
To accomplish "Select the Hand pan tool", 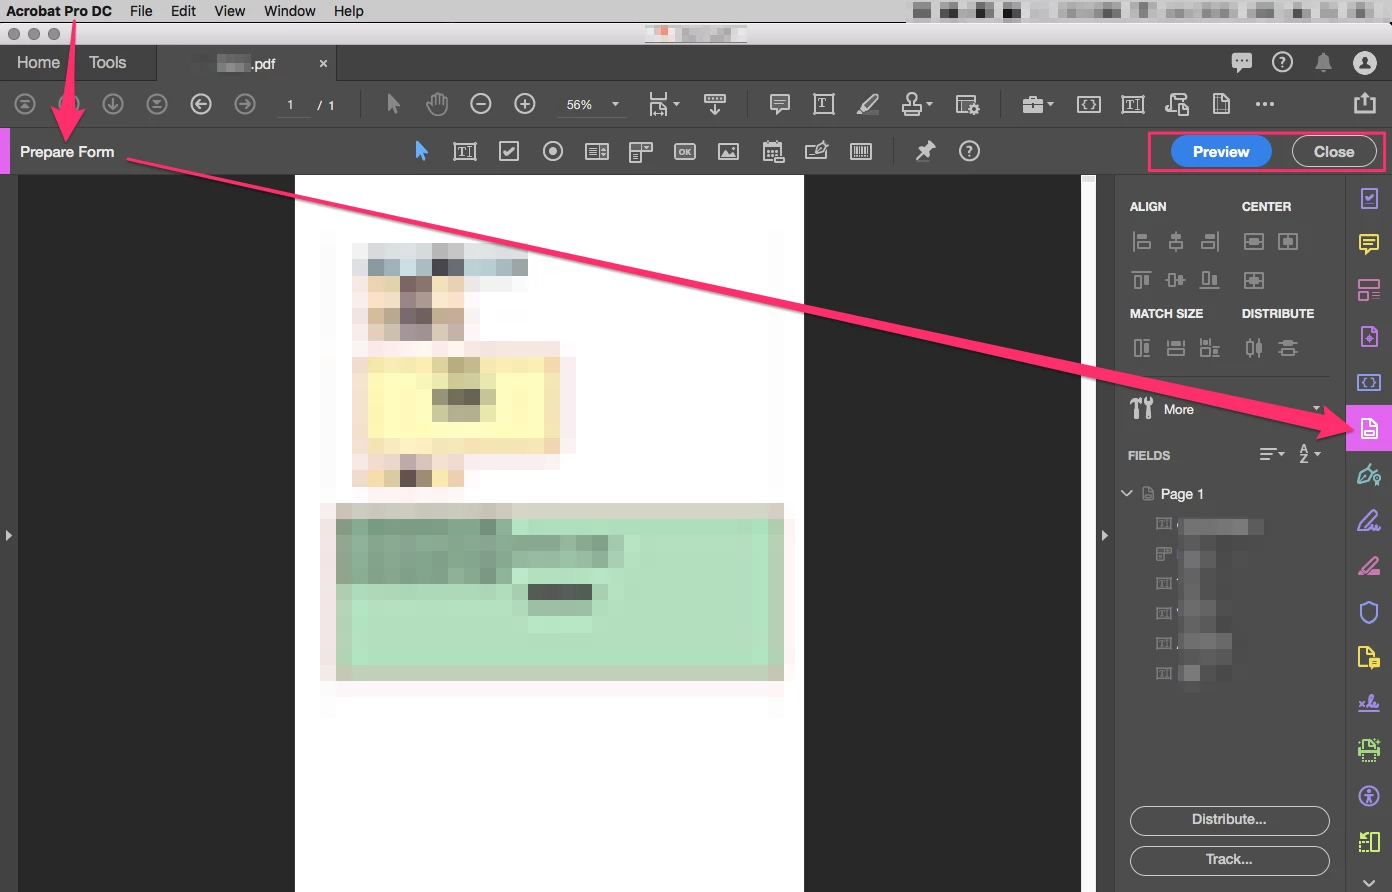I will pos(437,104).
